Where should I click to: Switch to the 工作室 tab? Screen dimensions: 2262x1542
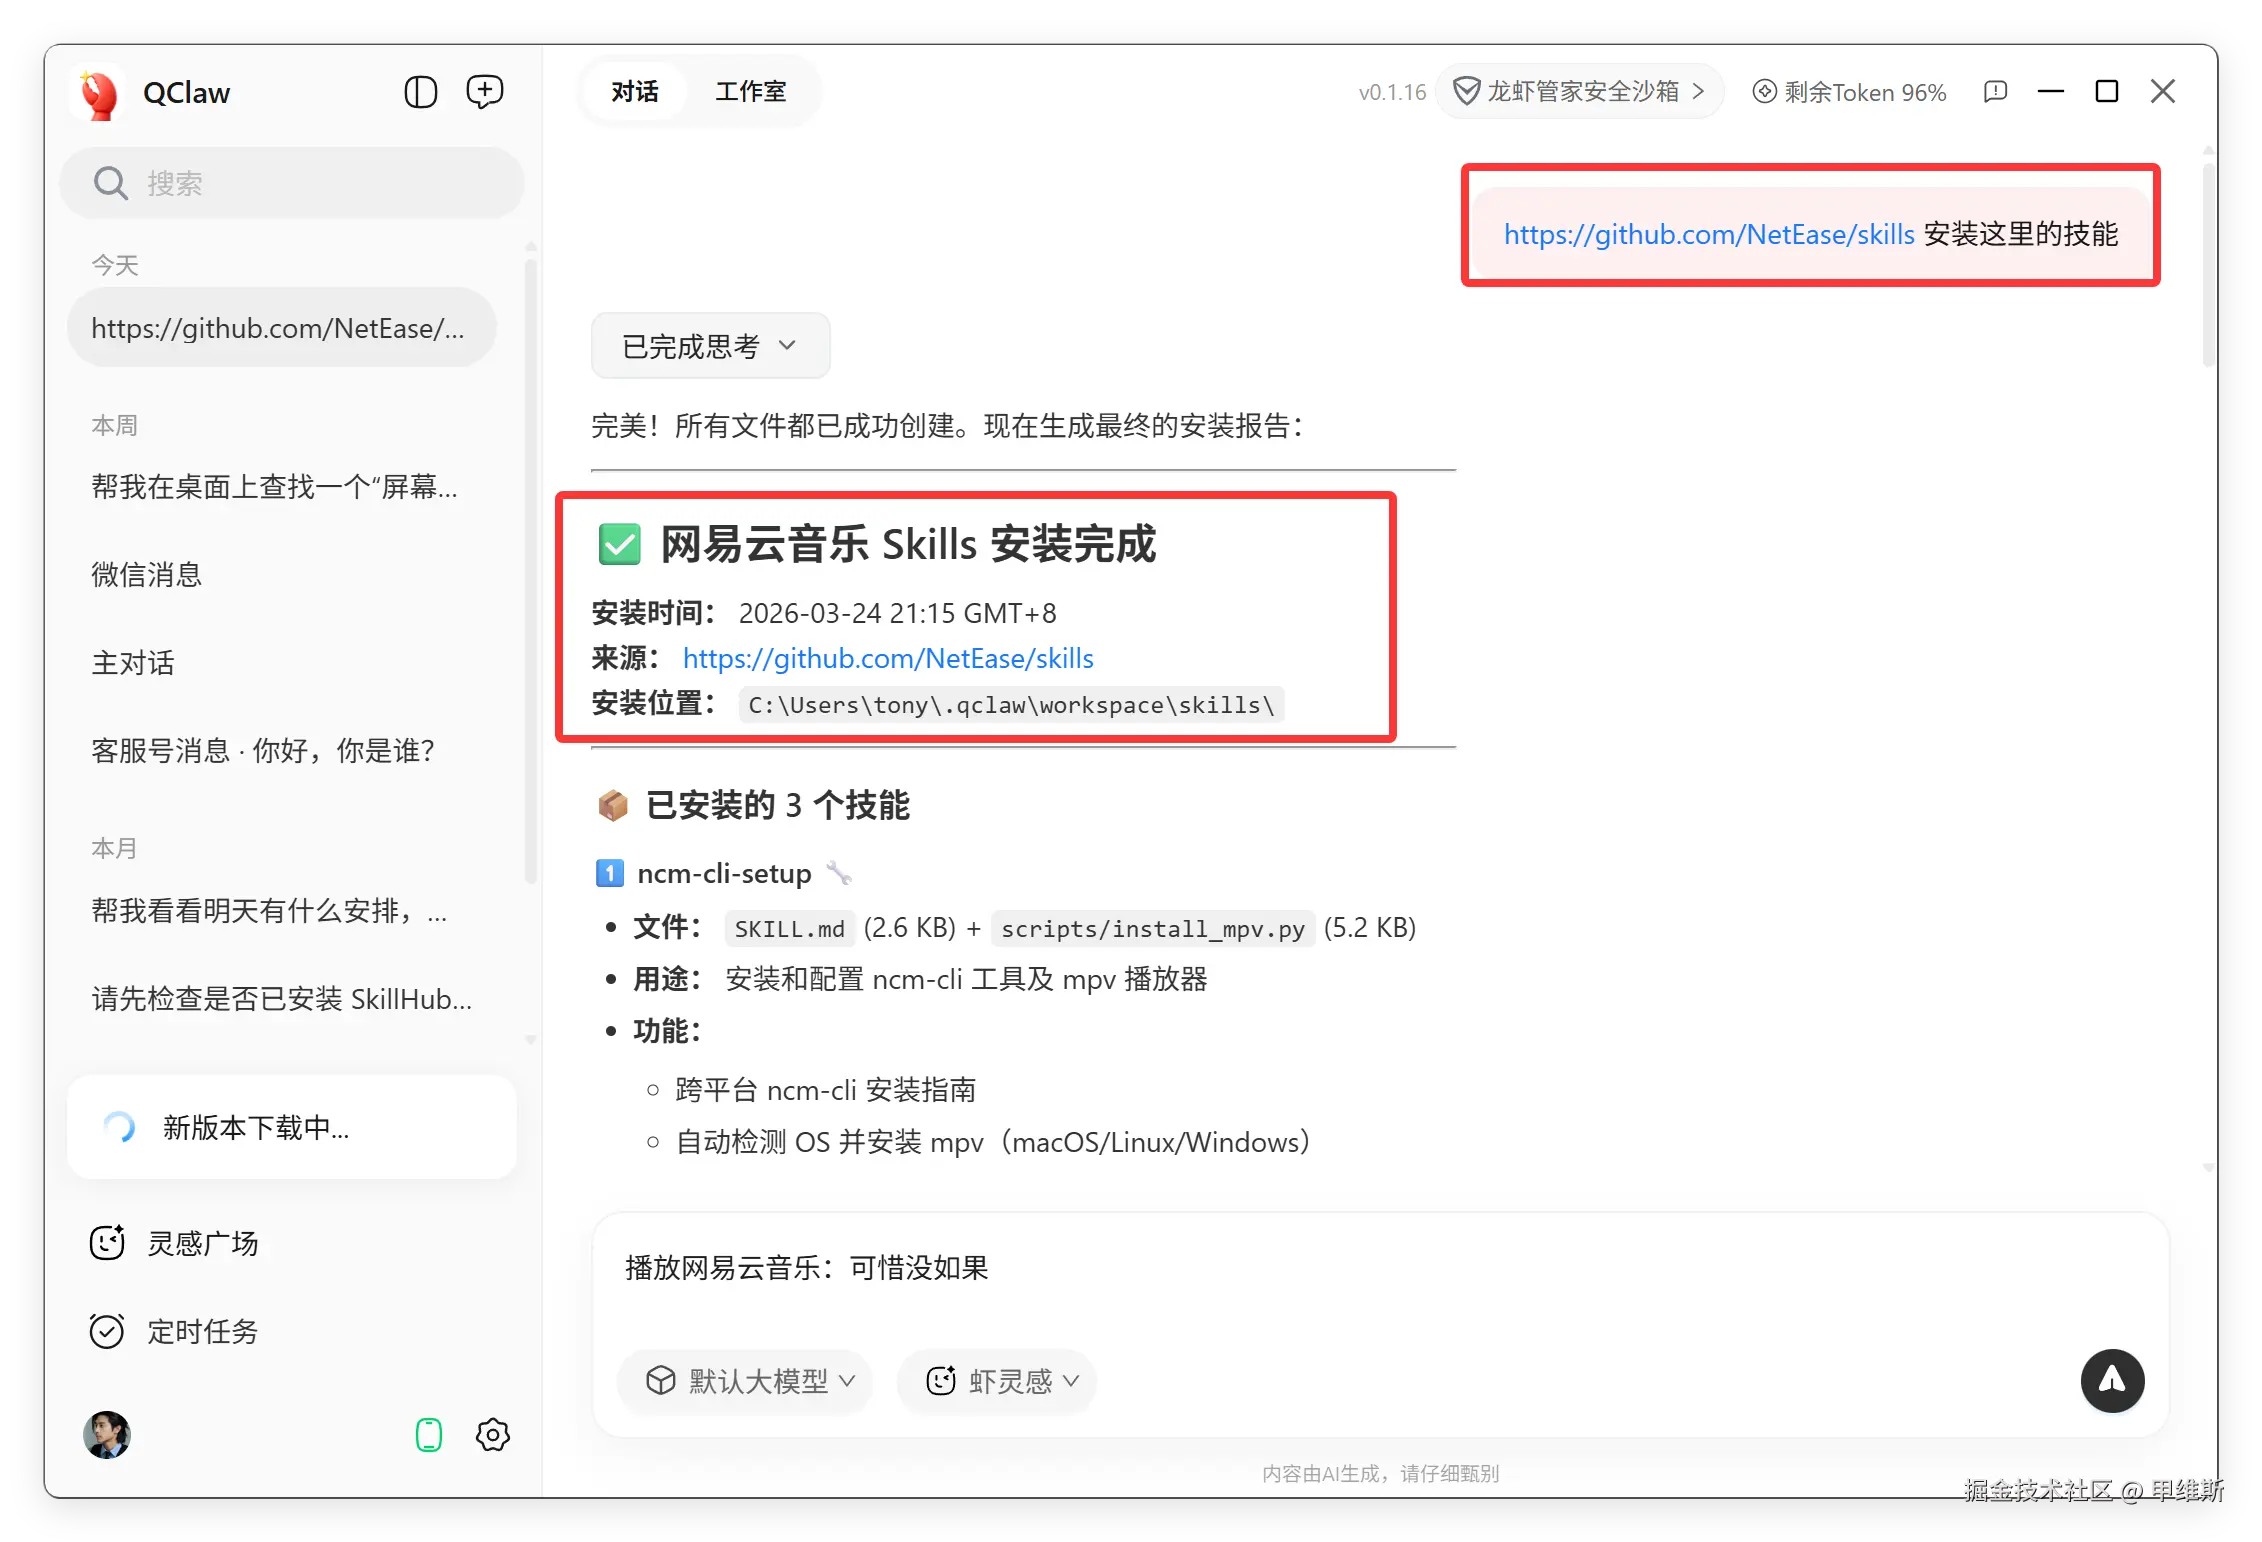point(750,92)
